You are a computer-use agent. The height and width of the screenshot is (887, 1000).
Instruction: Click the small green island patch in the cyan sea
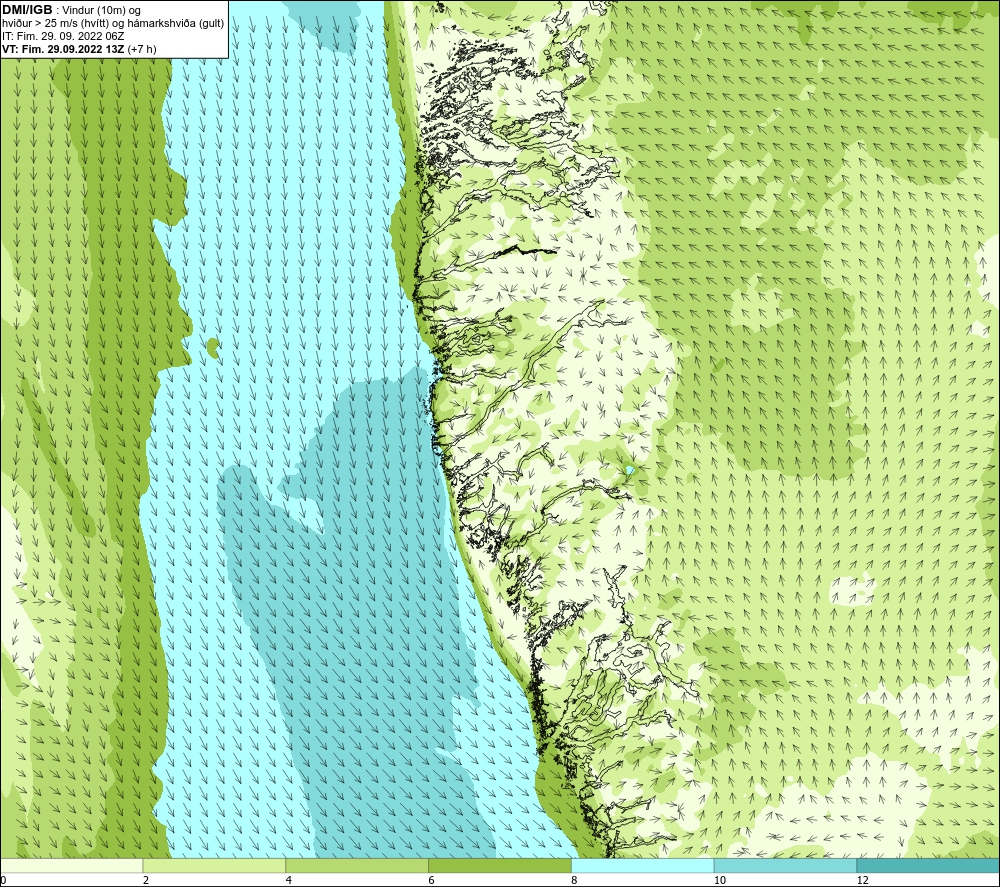[213, 348]
